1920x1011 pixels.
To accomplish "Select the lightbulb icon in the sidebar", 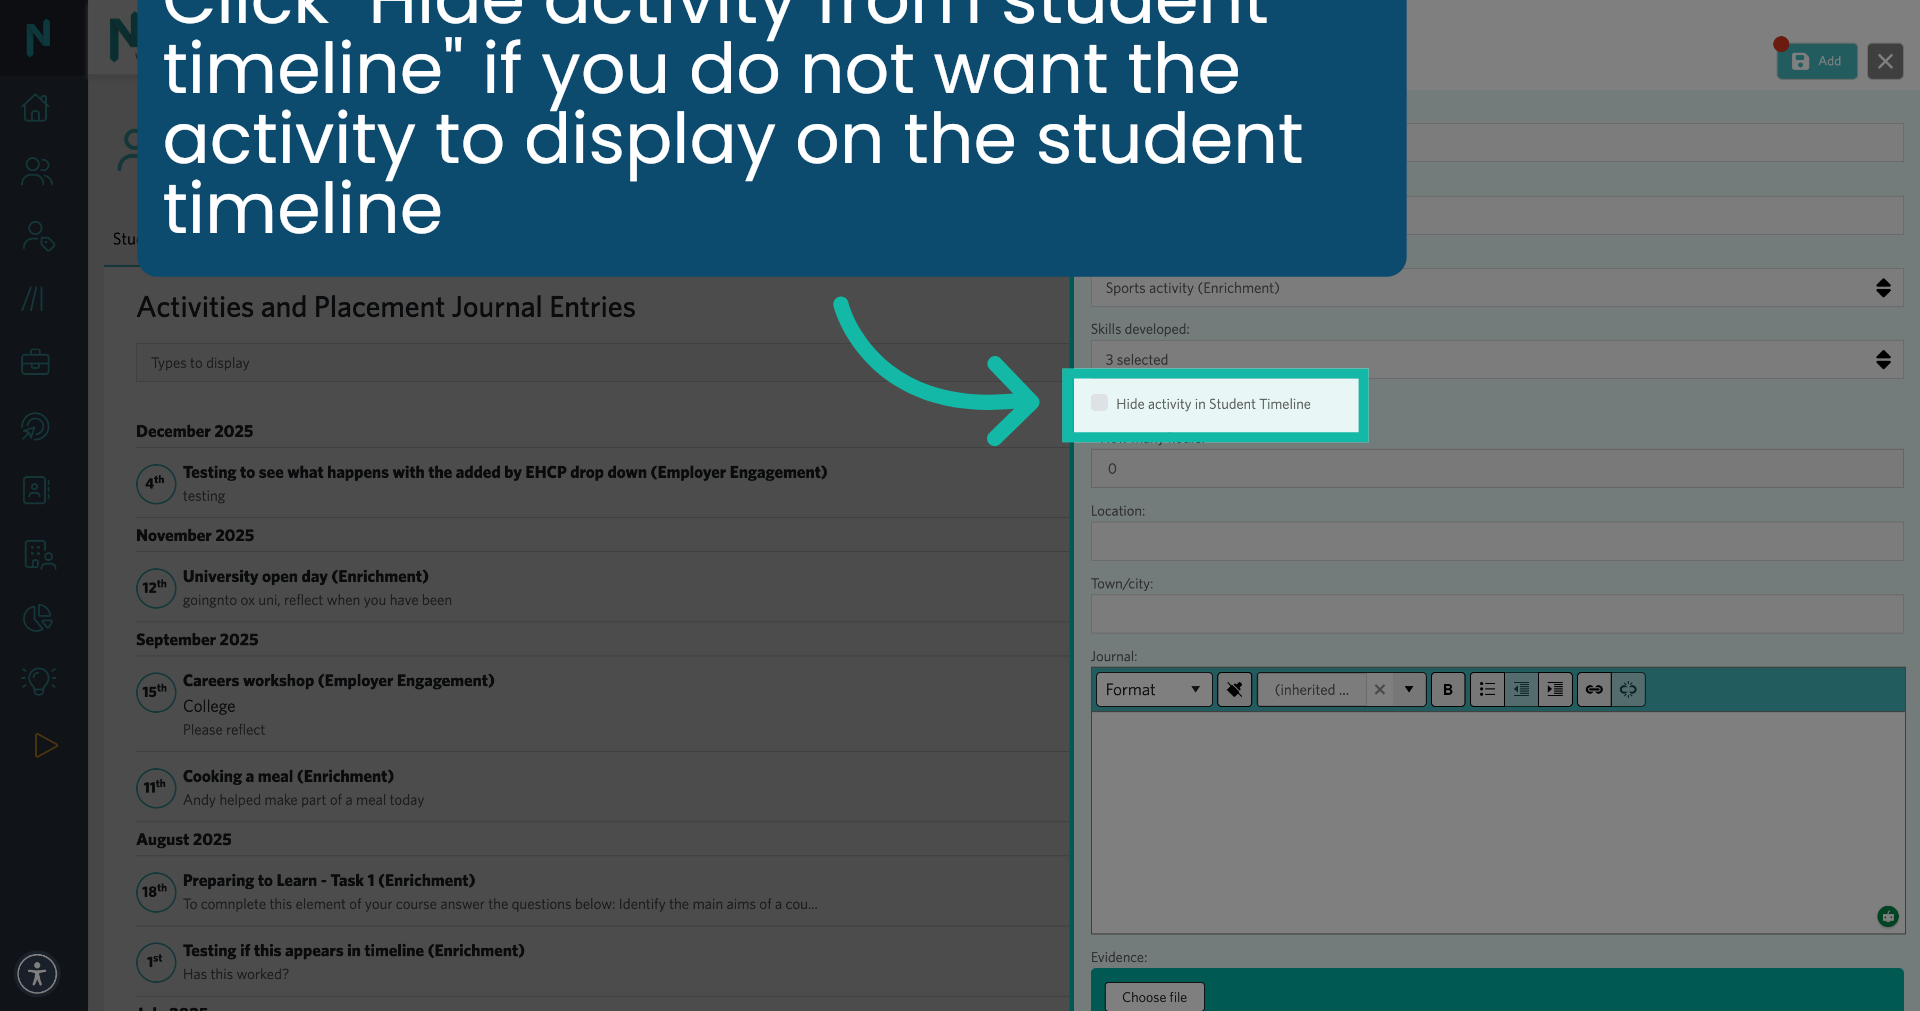I will coord(37,681).
